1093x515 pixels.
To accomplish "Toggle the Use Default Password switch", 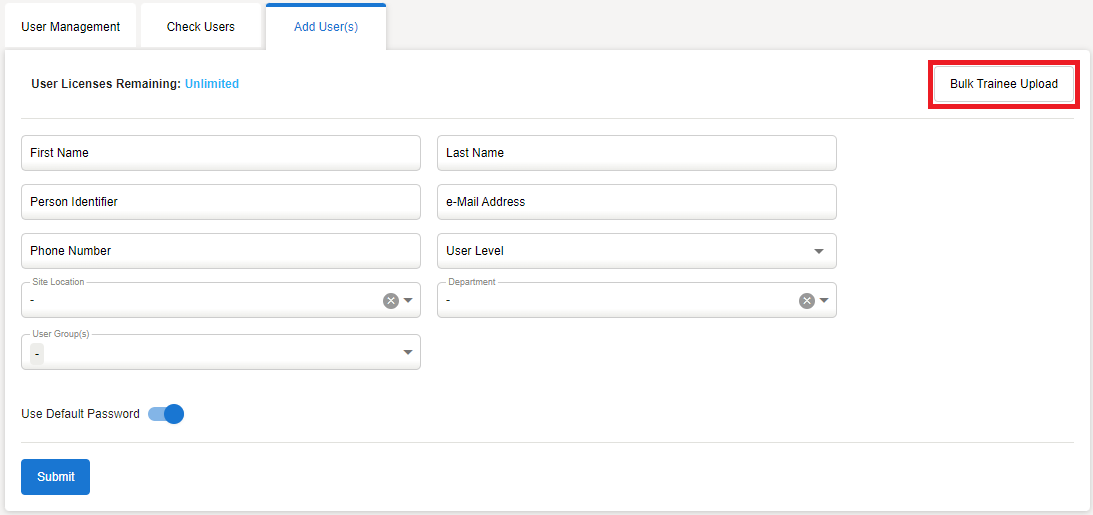I will click(166, 414).
